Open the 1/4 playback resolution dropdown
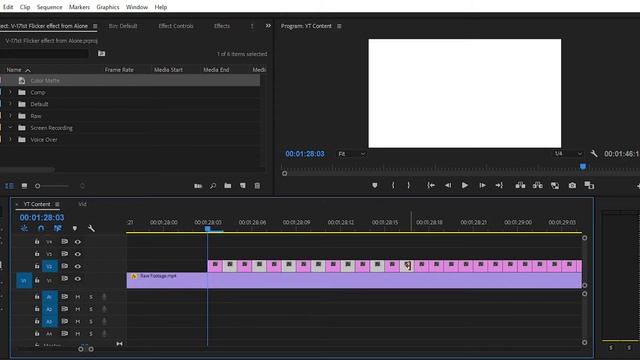This screenshot has width=640, height=360. pyautogui.click(x=568, y=154)
